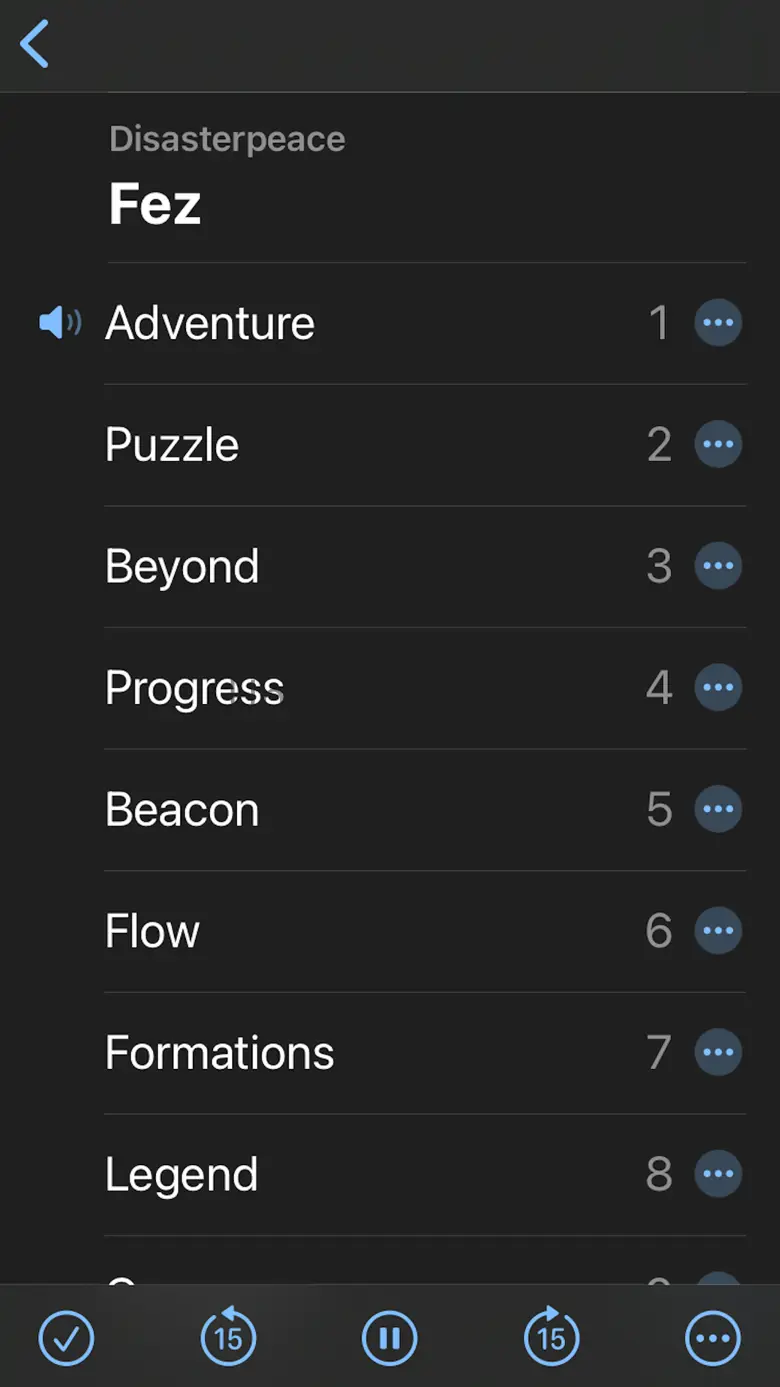Tap the ellipsis for Progress track
This screenshot has height=1387, width=780.
pyautogui.click(x=718, y=688)
